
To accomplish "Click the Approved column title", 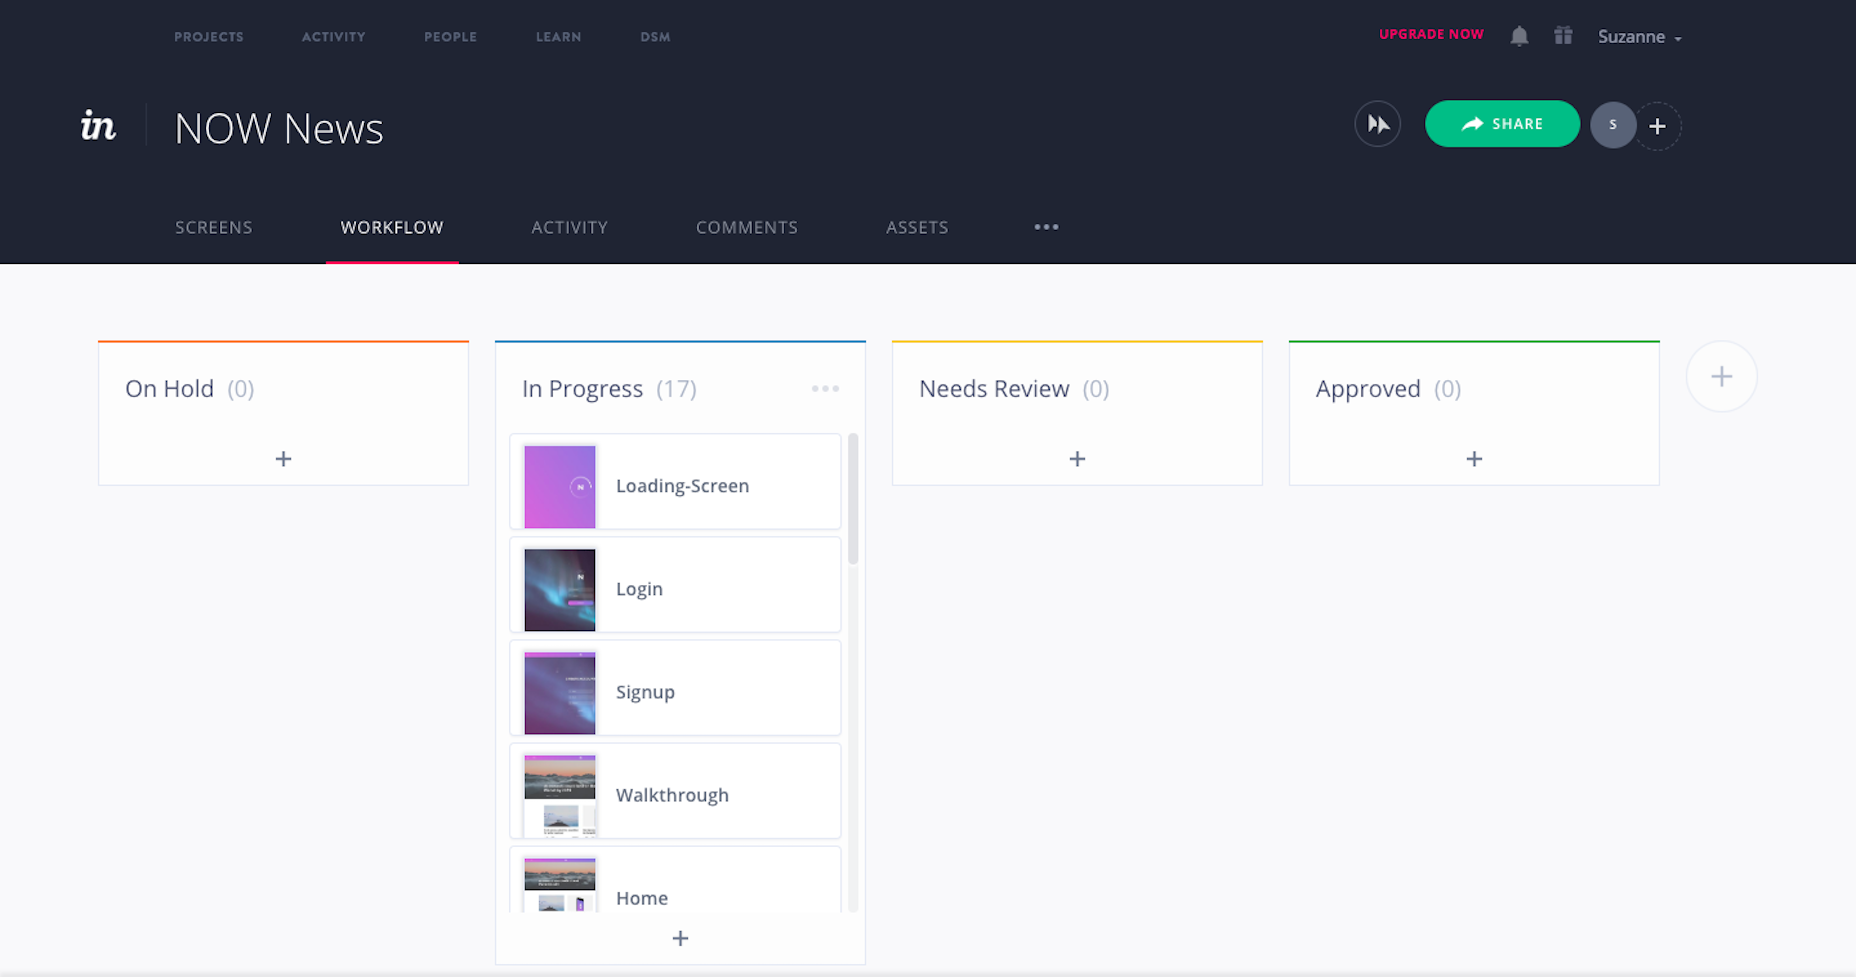I will (x=1368, y=388).
